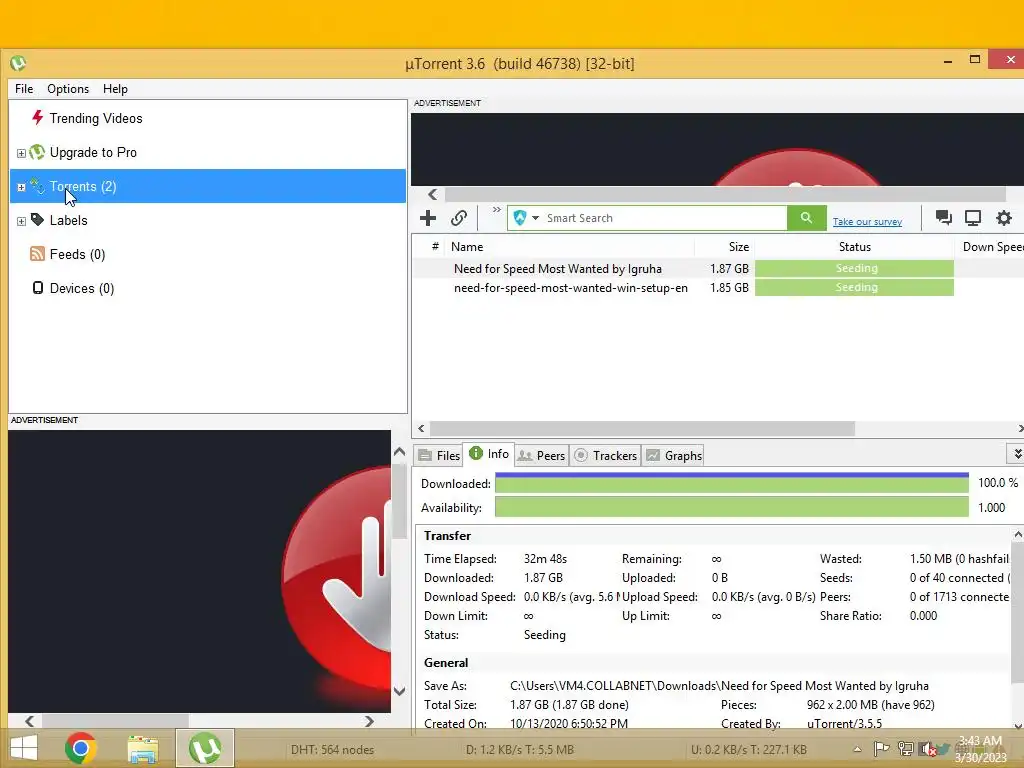Click the Devices phone icon
Viewport: 1024px width, 768px height.
tap(38, 288)
